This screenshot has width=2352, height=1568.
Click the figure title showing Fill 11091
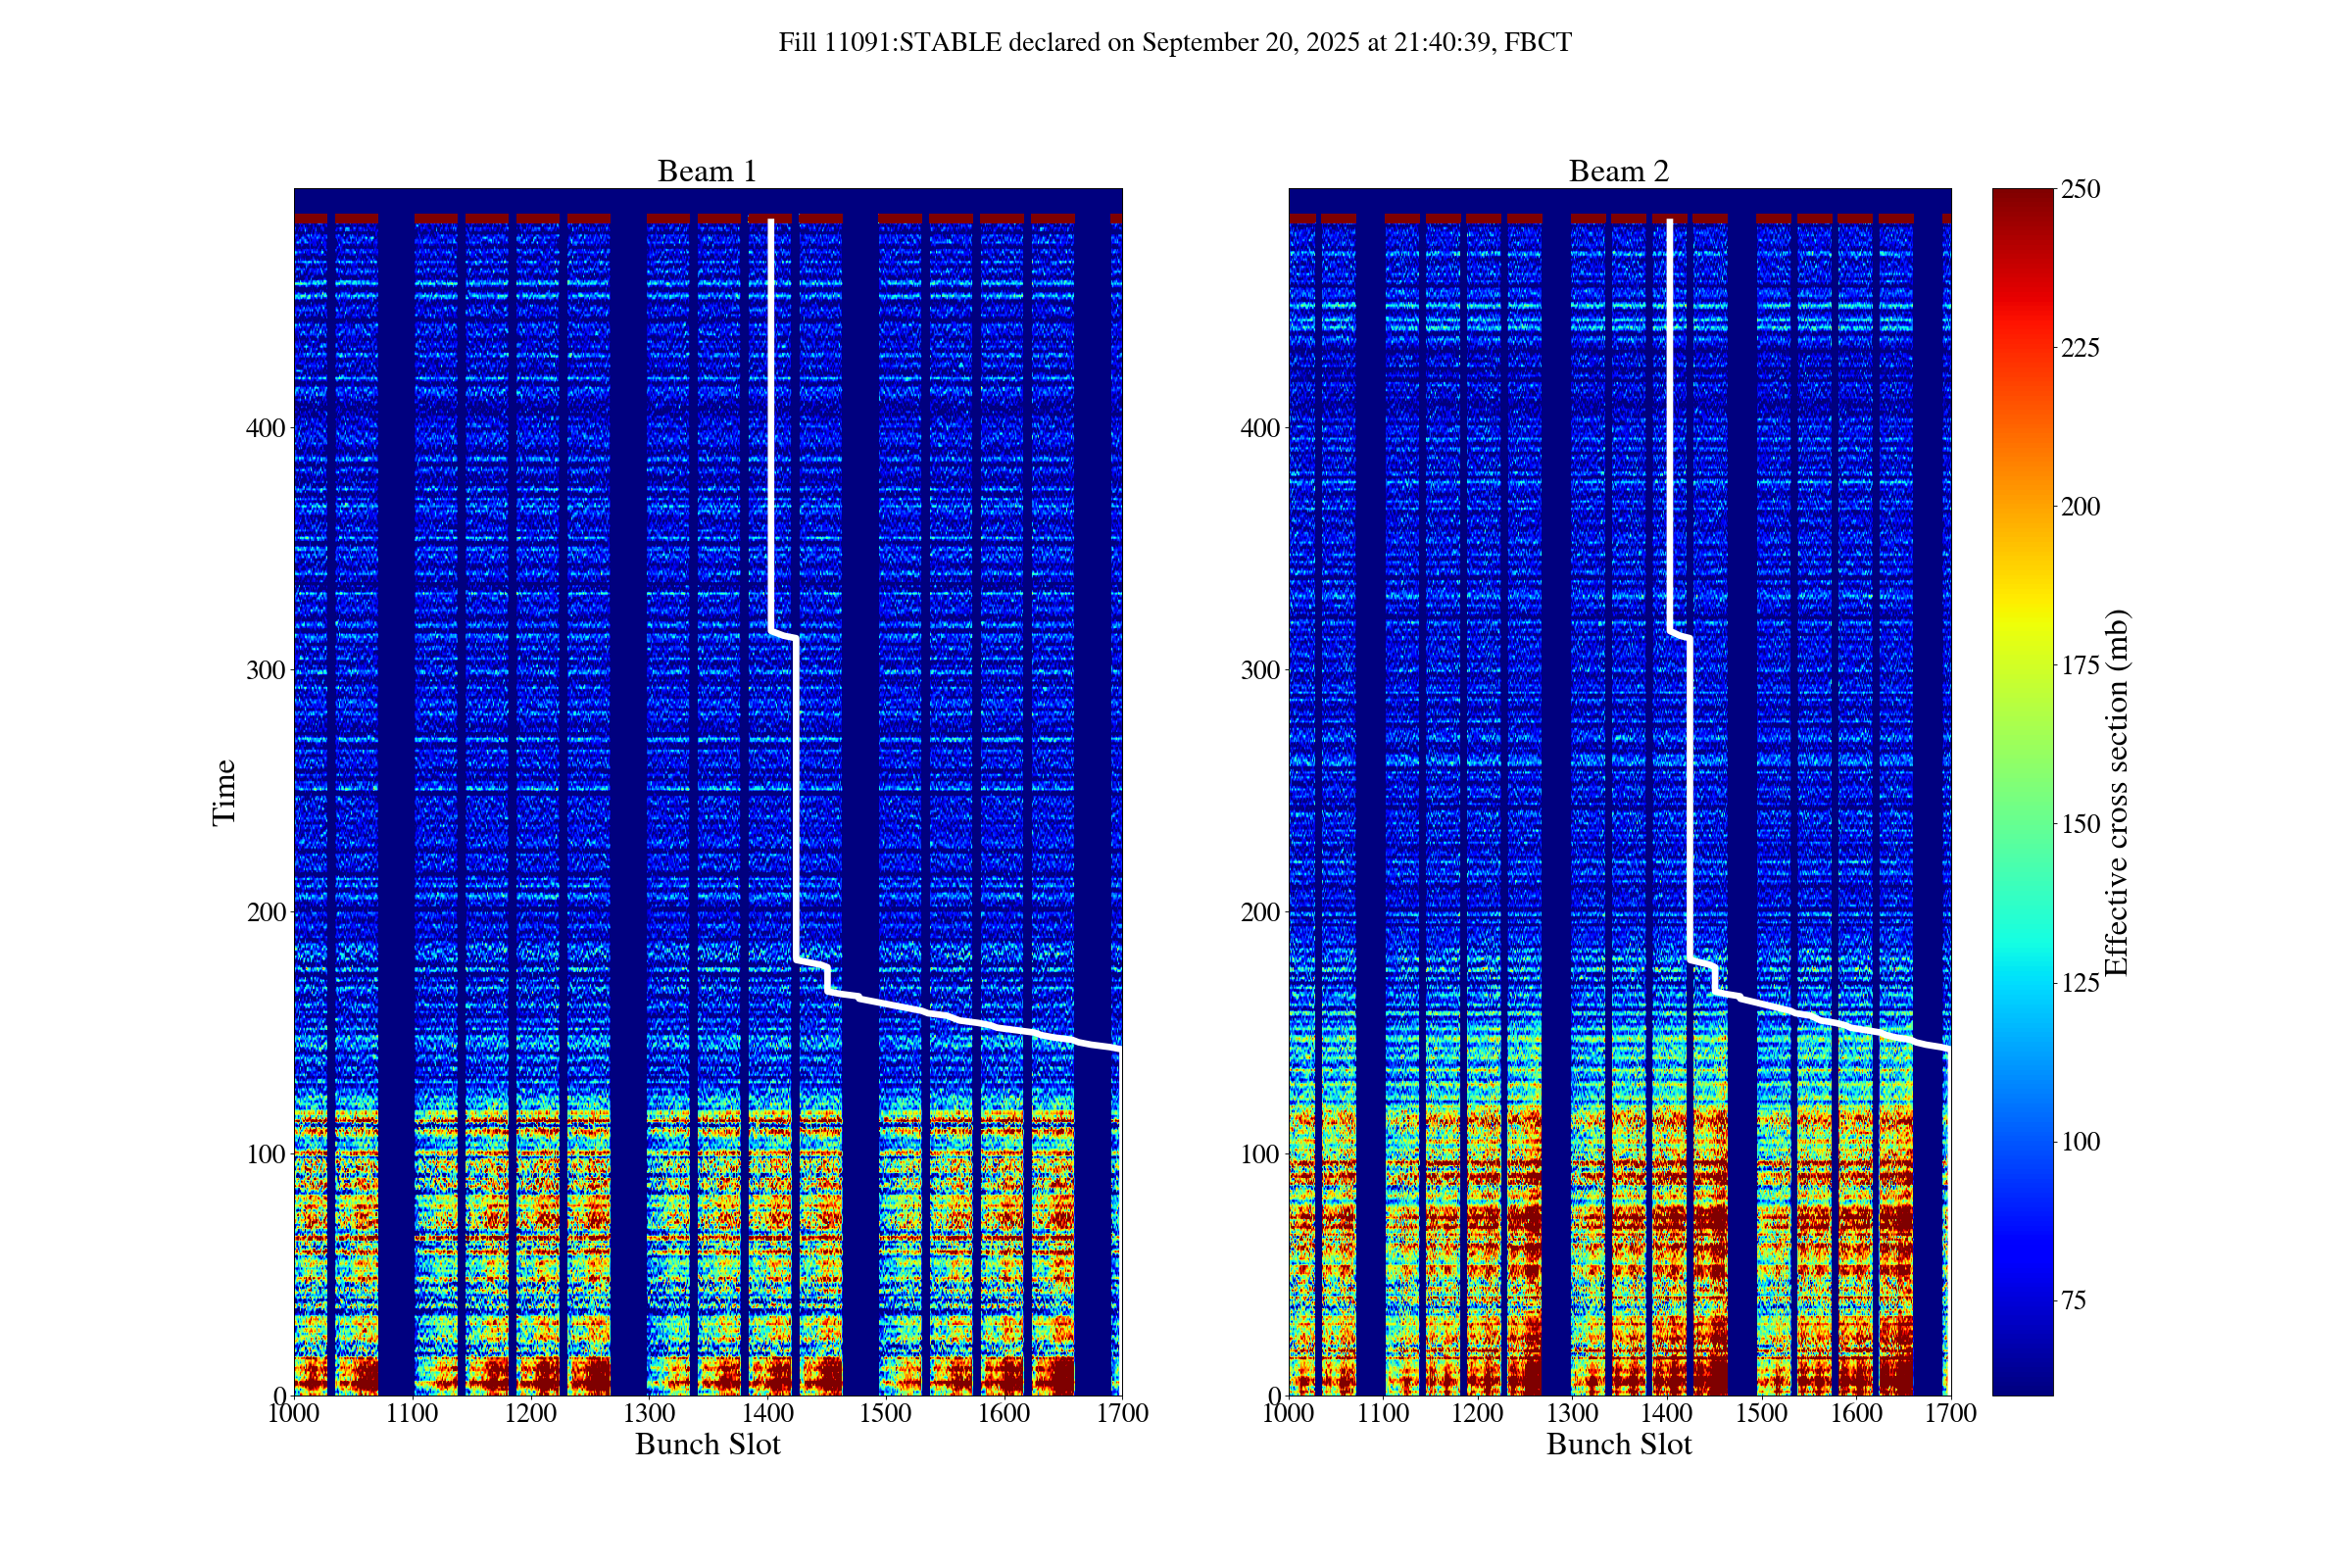(1175, 42)
